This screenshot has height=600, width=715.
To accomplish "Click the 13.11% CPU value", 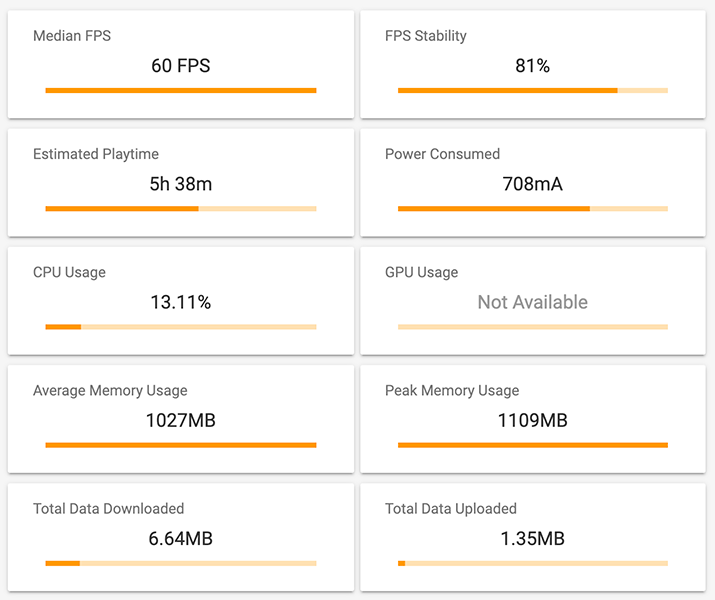I will coord(181,302).
